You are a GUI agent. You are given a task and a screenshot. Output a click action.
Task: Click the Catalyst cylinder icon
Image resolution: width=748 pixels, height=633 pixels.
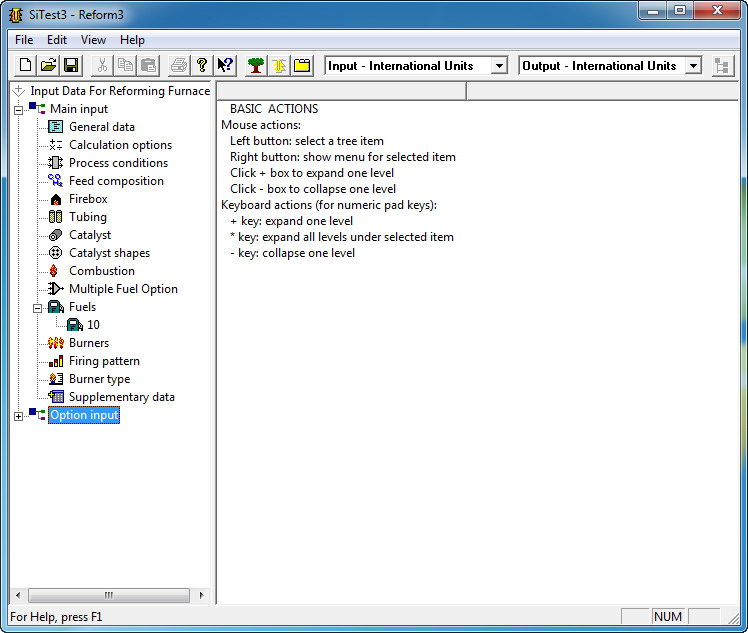tap(55, 235)
